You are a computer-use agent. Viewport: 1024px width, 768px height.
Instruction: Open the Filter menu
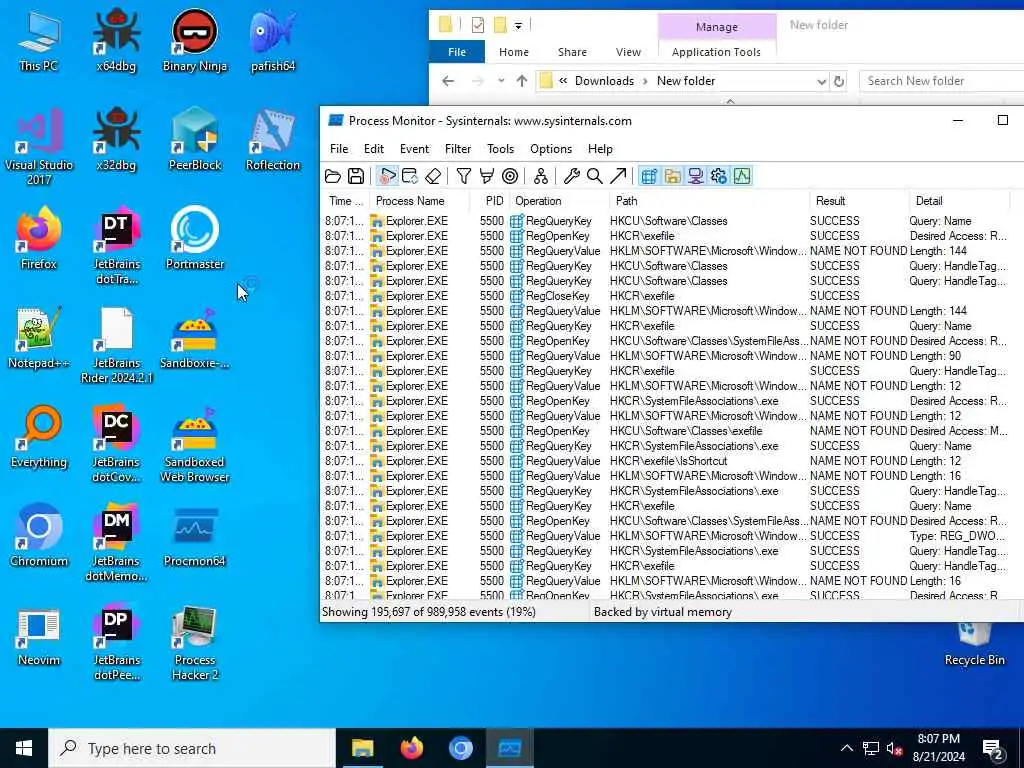[458, 149]
